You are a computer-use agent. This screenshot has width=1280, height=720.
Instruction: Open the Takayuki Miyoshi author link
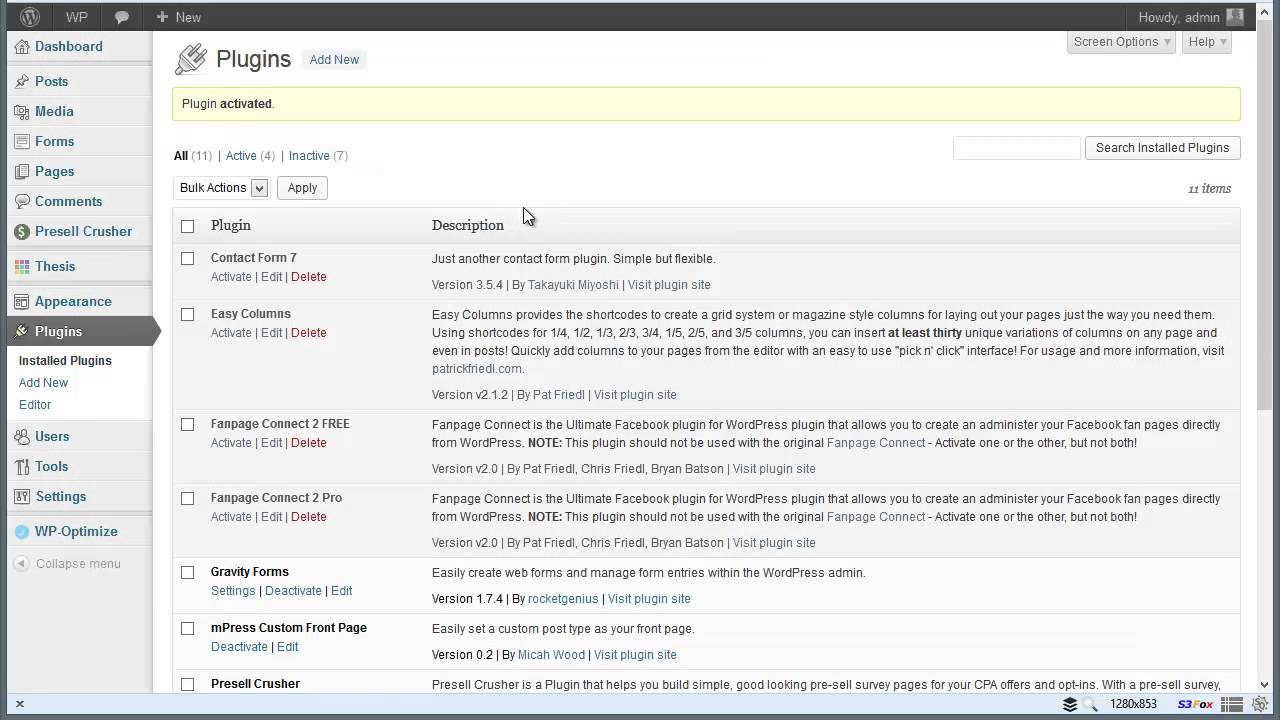click(x=573, y=285)
